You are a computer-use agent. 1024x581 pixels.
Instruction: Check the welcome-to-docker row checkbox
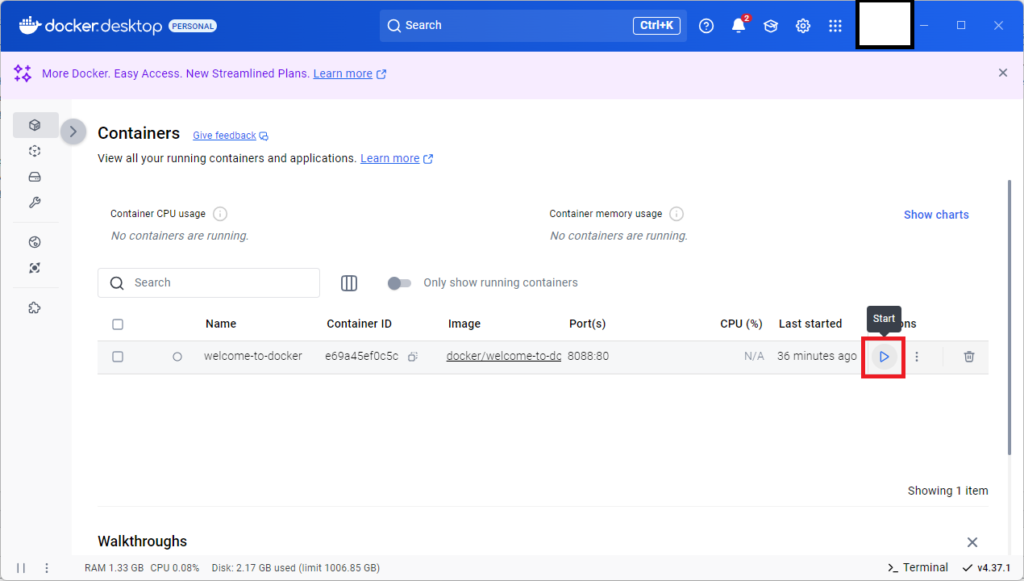(x=118, y=357)
